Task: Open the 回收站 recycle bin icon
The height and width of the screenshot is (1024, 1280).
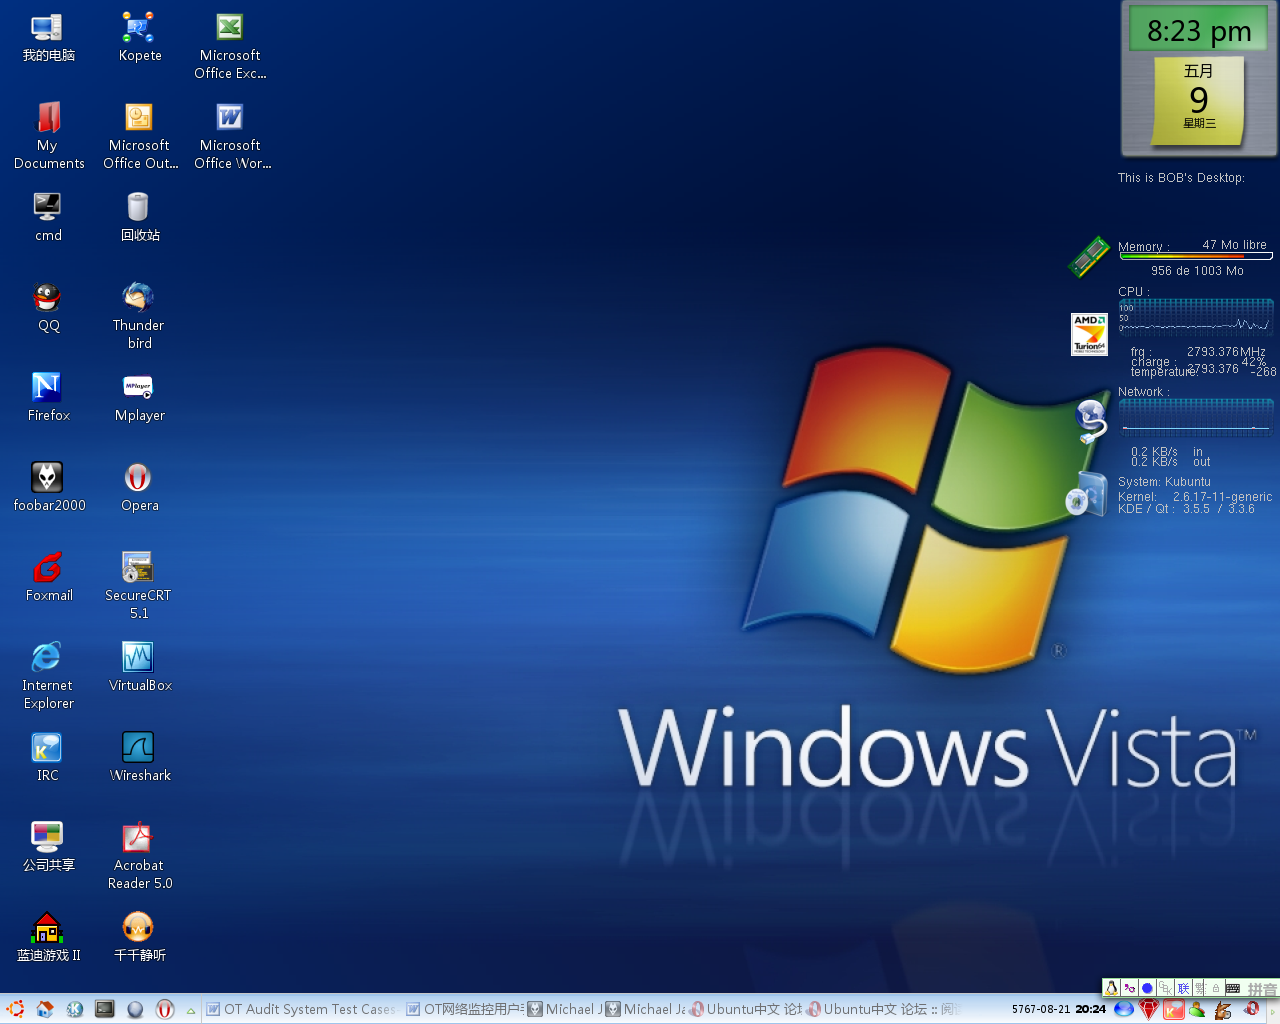Action: pos(139,217)
